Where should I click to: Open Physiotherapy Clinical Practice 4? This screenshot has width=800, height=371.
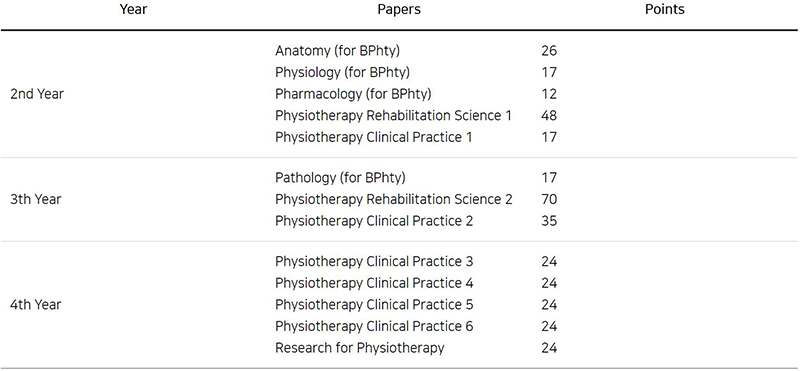click(x=374, y=283)
